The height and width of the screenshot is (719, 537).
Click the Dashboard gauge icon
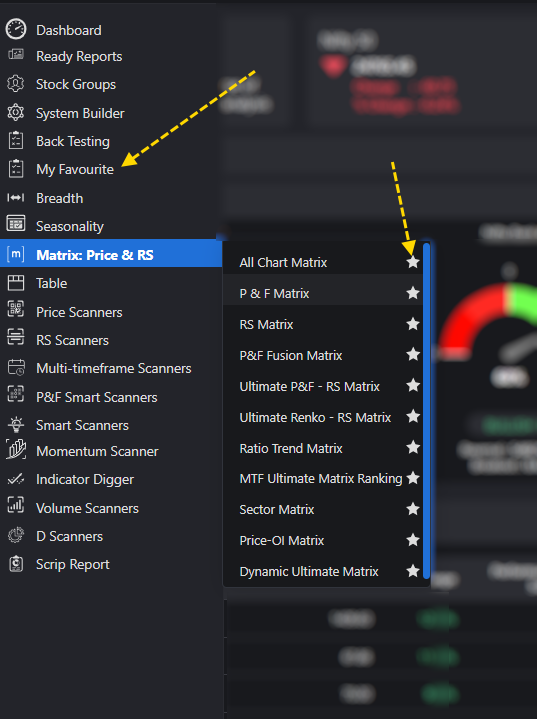tap(16, 29)
